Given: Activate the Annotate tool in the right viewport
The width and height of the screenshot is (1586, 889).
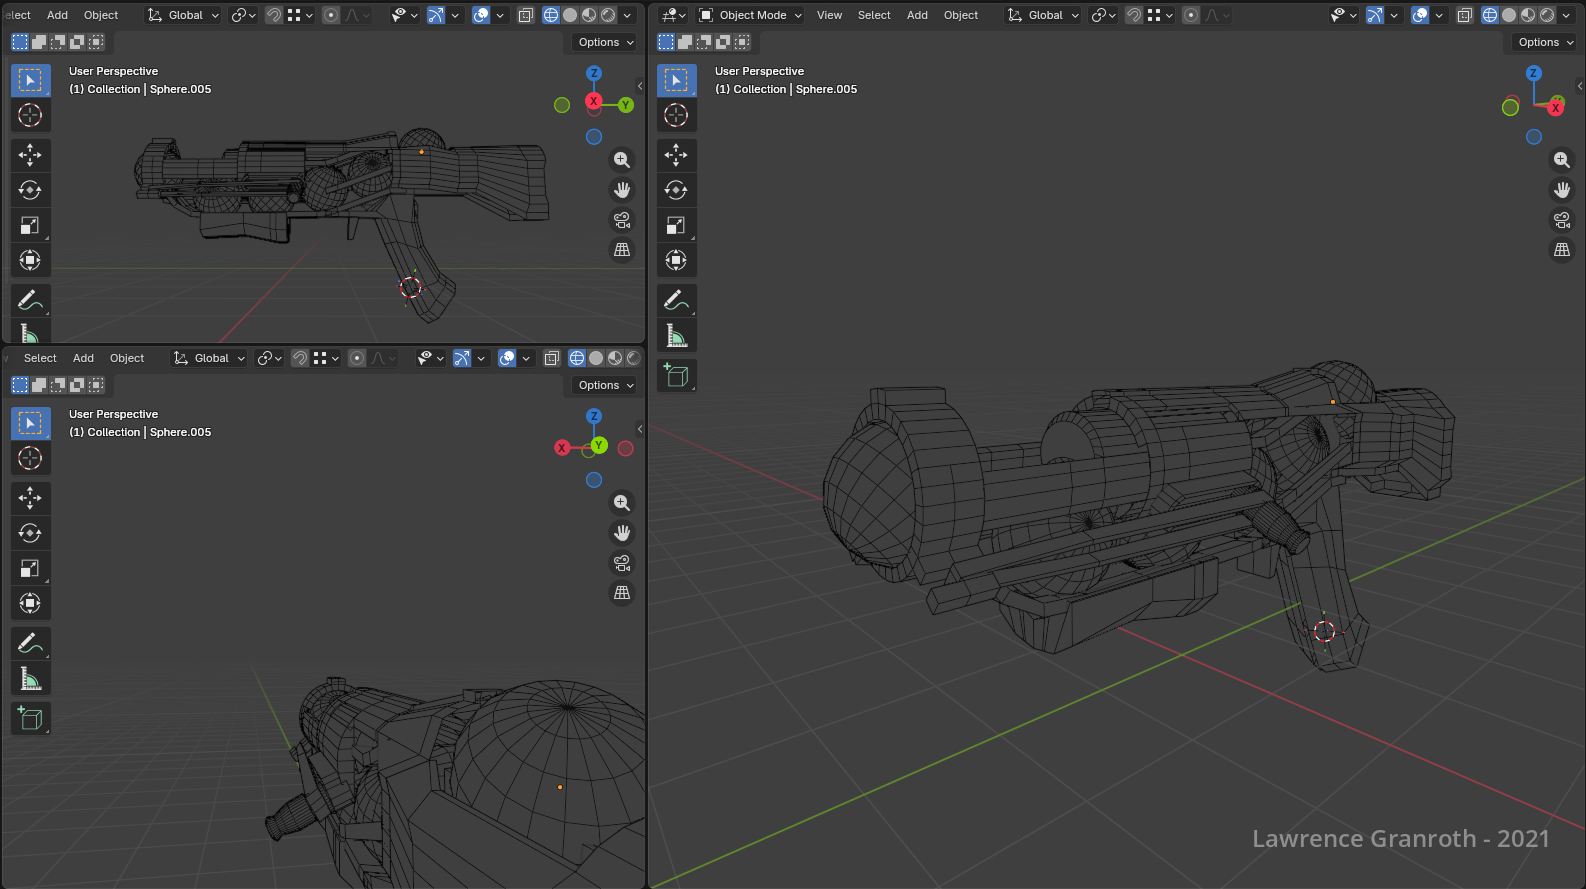Looking at the screenshot, I should 676,300.
